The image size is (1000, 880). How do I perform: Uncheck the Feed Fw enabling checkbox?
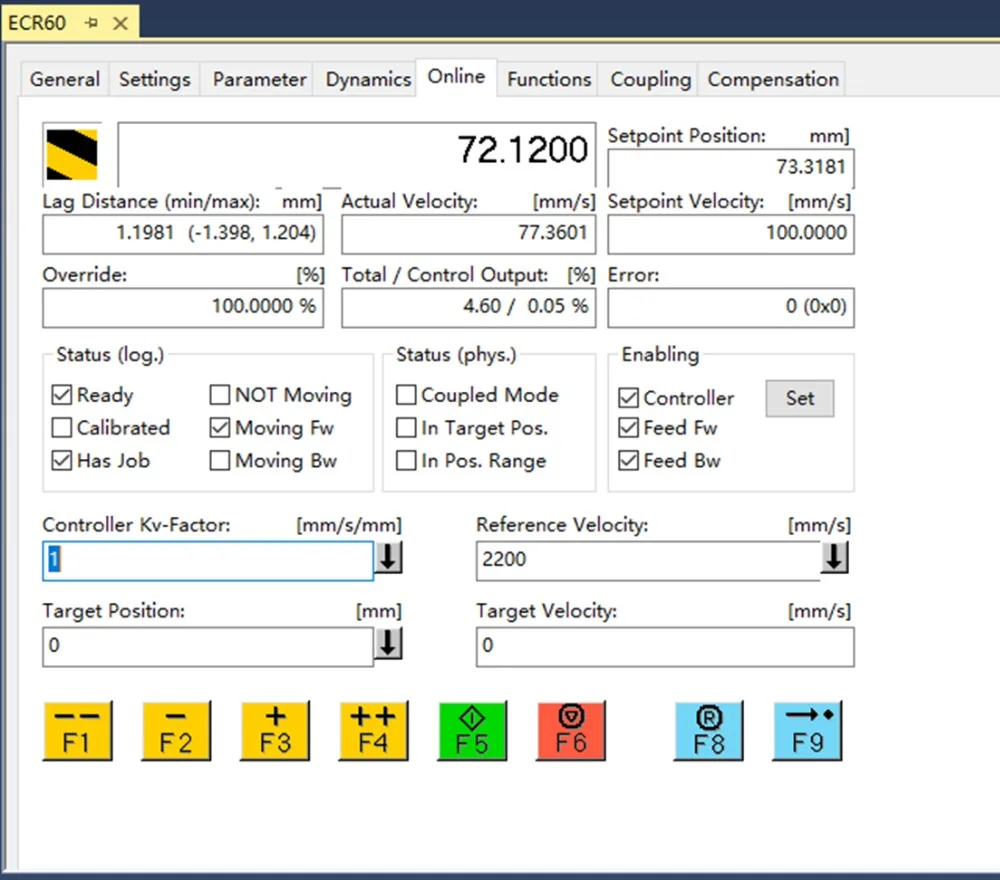(629, 428)
